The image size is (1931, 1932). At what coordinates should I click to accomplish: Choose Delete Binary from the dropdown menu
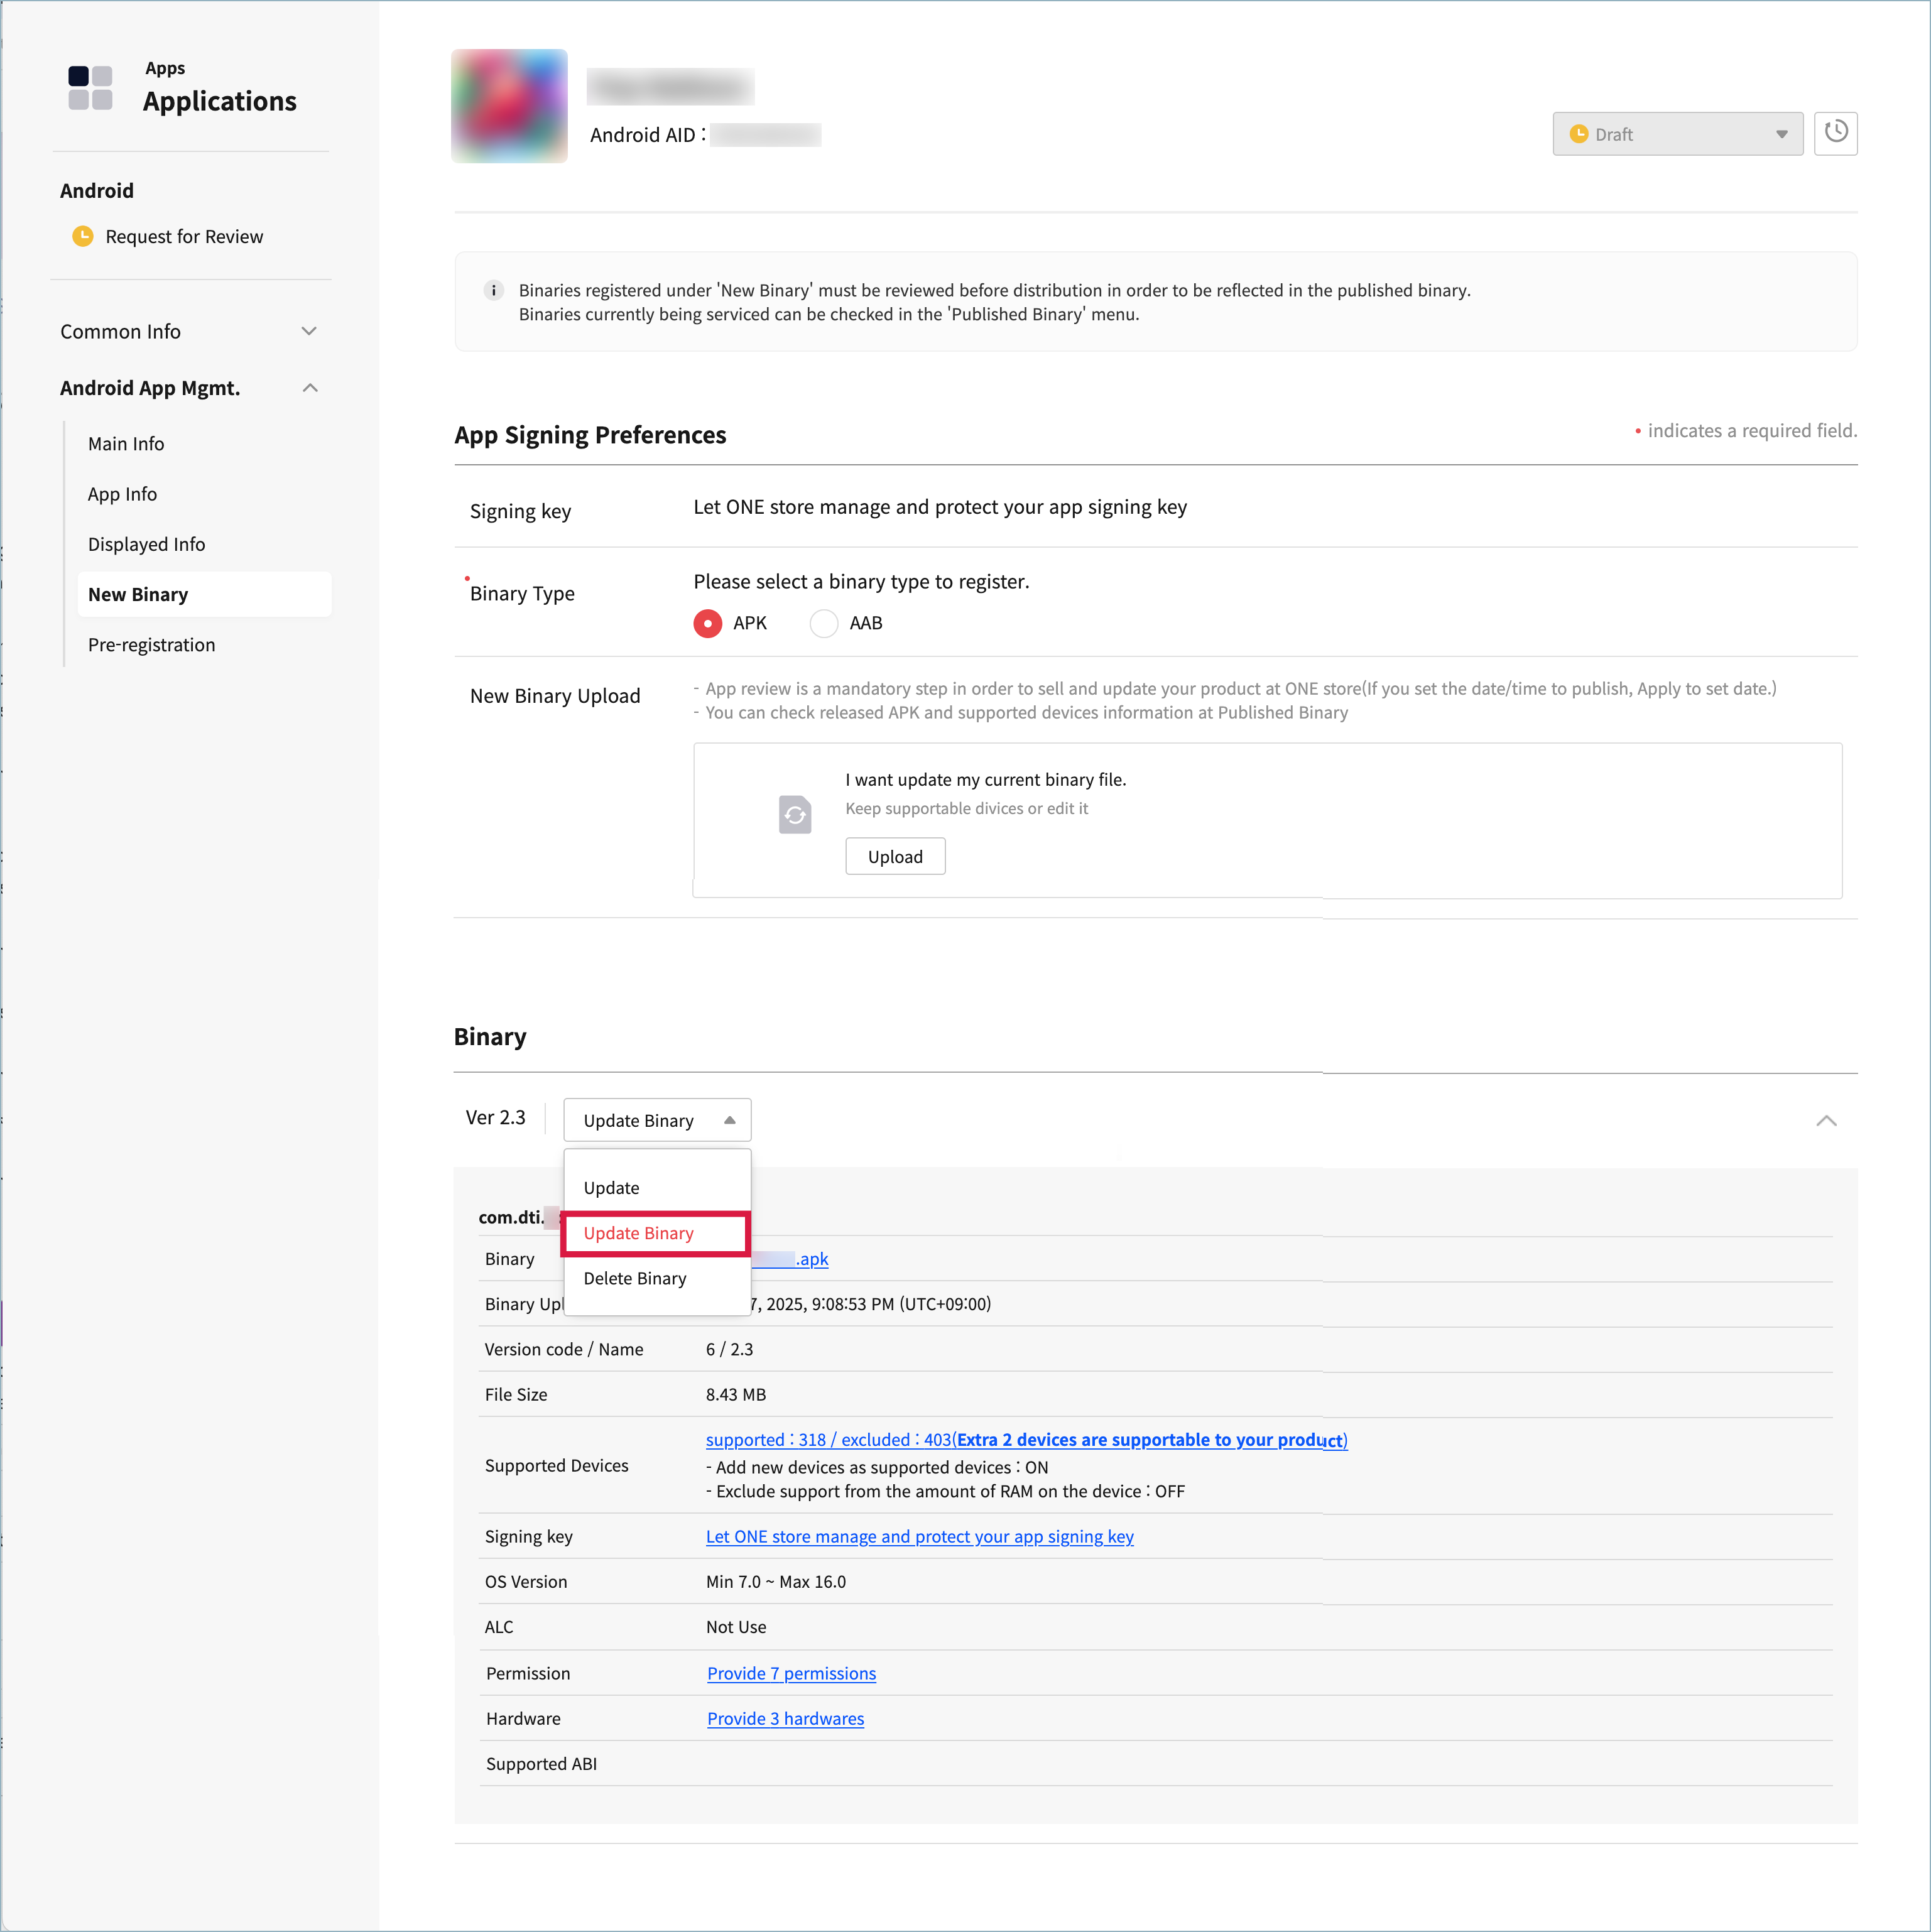[x=635, y=1279]
